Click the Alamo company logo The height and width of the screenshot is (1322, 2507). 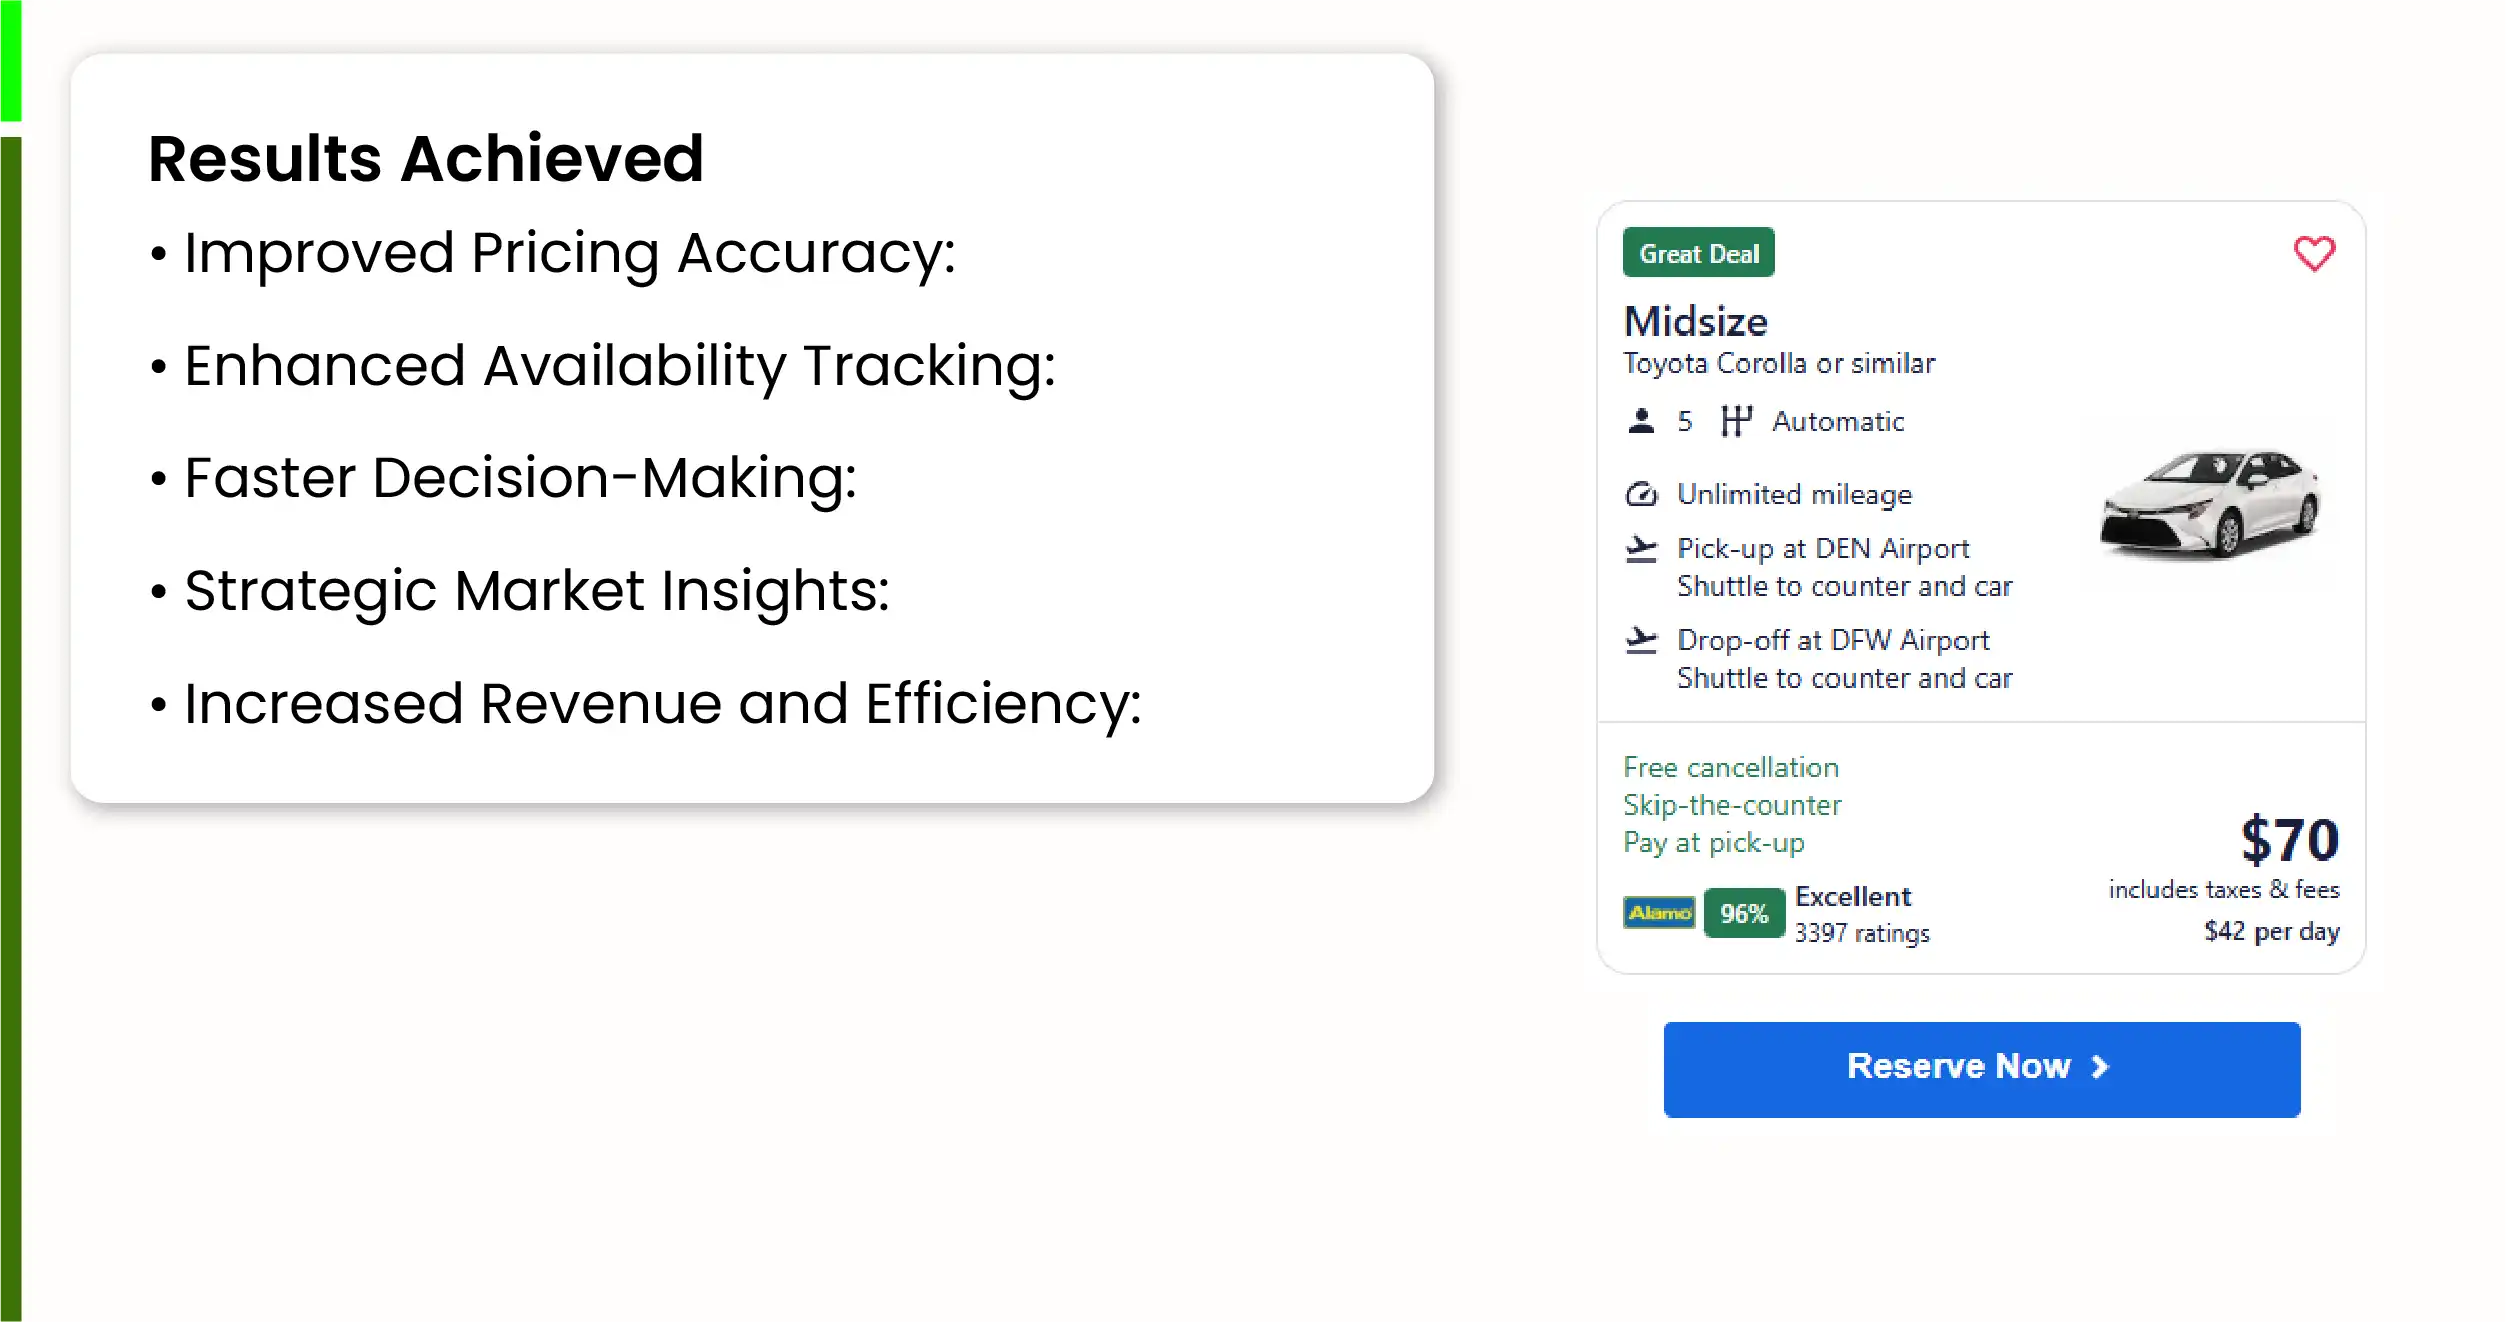[1659, 912]
